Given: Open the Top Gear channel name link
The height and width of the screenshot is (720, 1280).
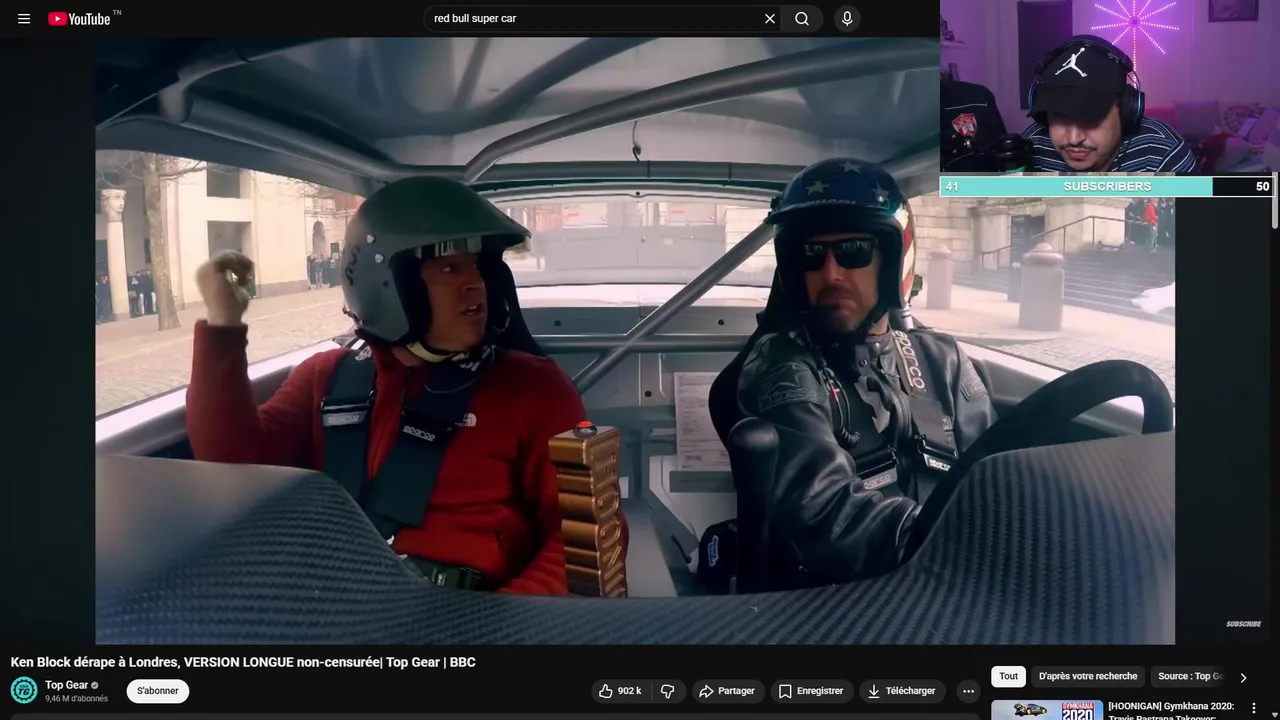Looking at the screenshot, I should coord(67,685).
